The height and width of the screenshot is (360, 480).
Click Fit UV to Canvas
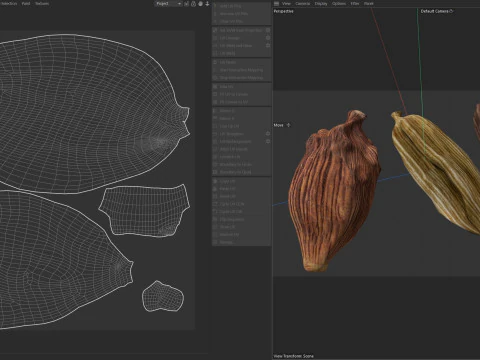tap(241, 94)
